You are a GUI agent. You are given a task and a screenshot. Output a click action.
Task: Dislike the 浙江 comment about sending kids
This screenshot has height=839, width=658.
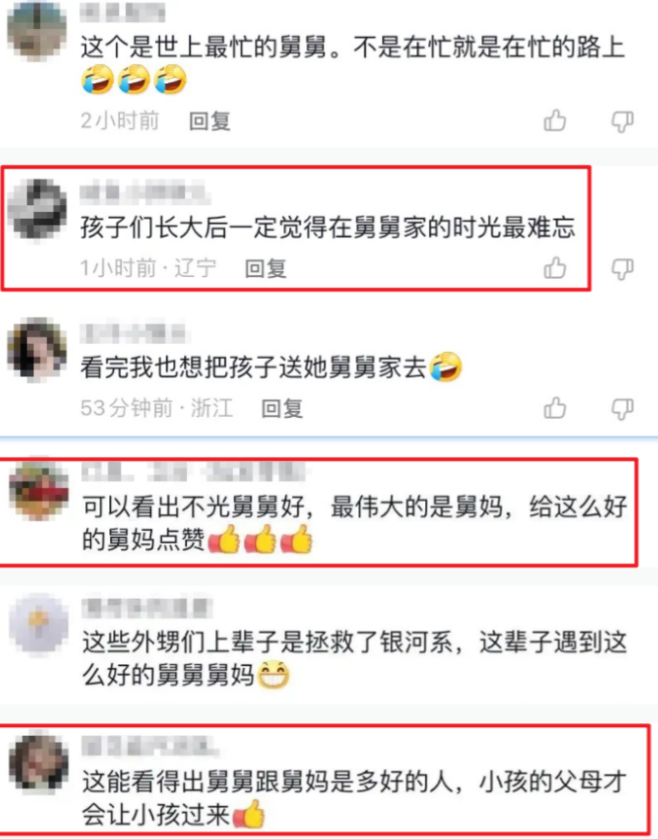(623, 409)
